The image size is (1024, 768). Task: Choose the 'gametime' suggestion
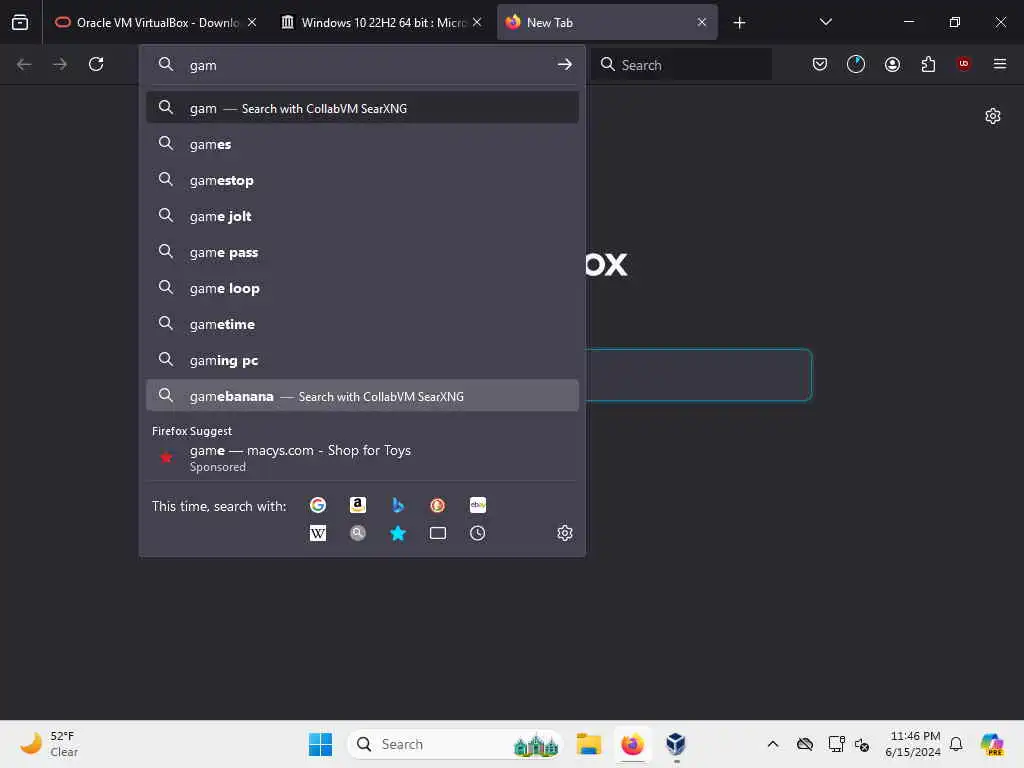[362, 323]
